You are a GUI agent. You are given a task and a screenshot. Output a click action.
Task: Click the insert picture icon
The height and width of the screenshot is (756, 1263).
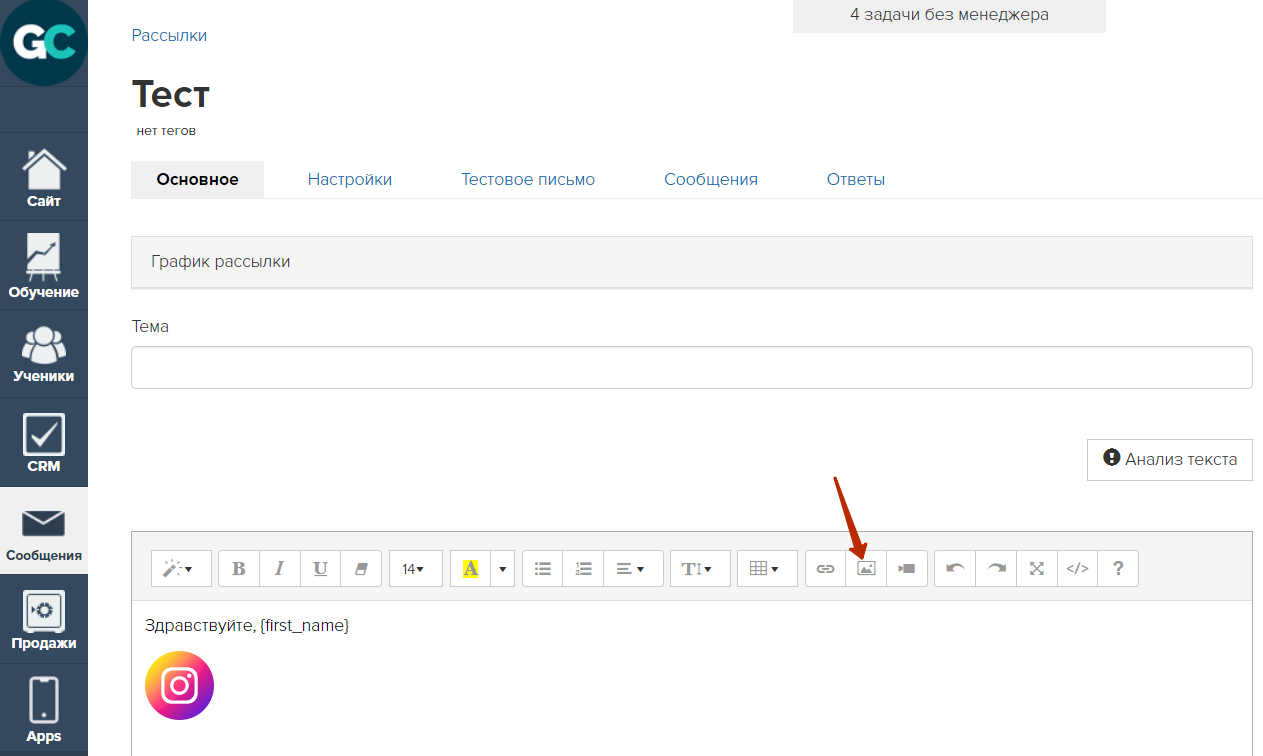click(866, 568)
